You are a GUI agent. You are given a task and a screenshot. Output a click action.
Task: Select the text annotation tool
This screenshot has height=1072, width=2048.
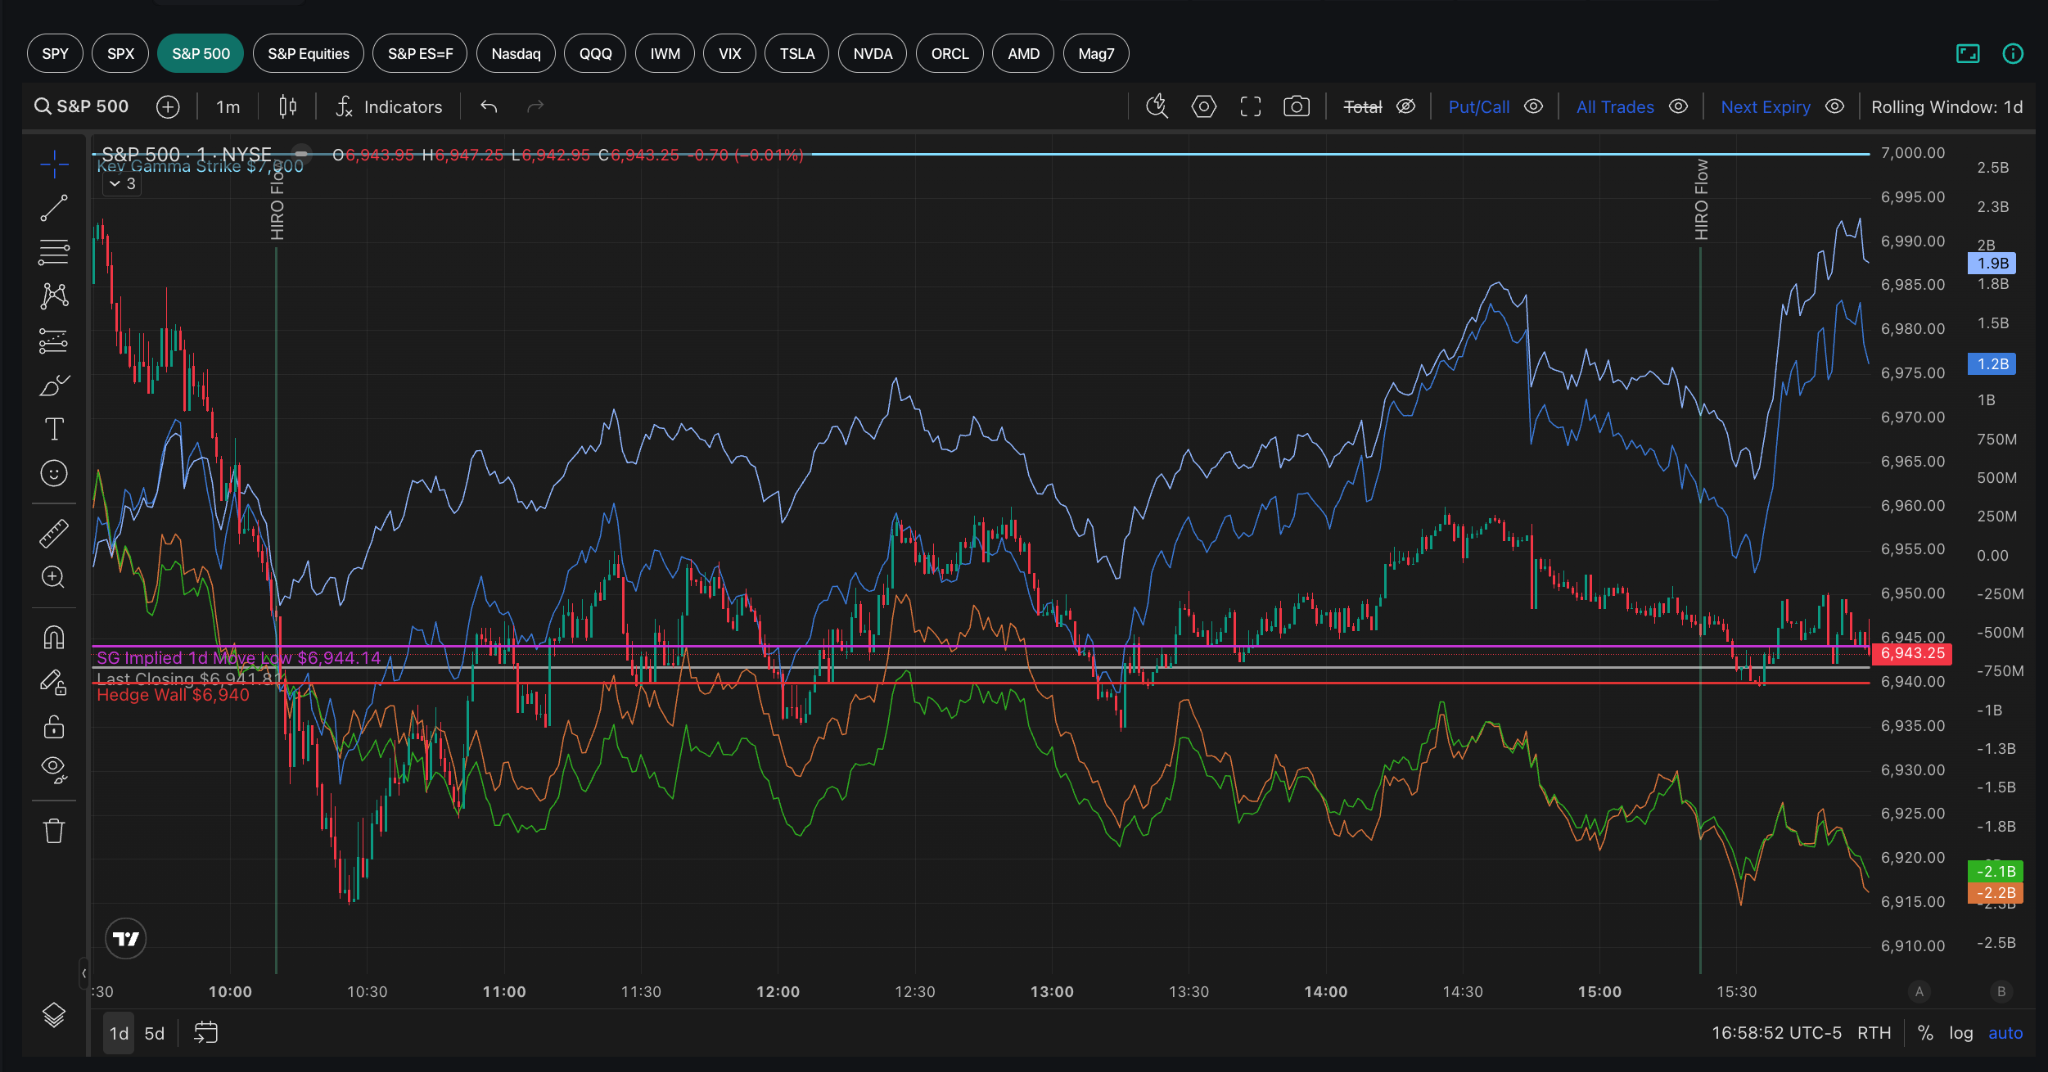pos(54,429)
